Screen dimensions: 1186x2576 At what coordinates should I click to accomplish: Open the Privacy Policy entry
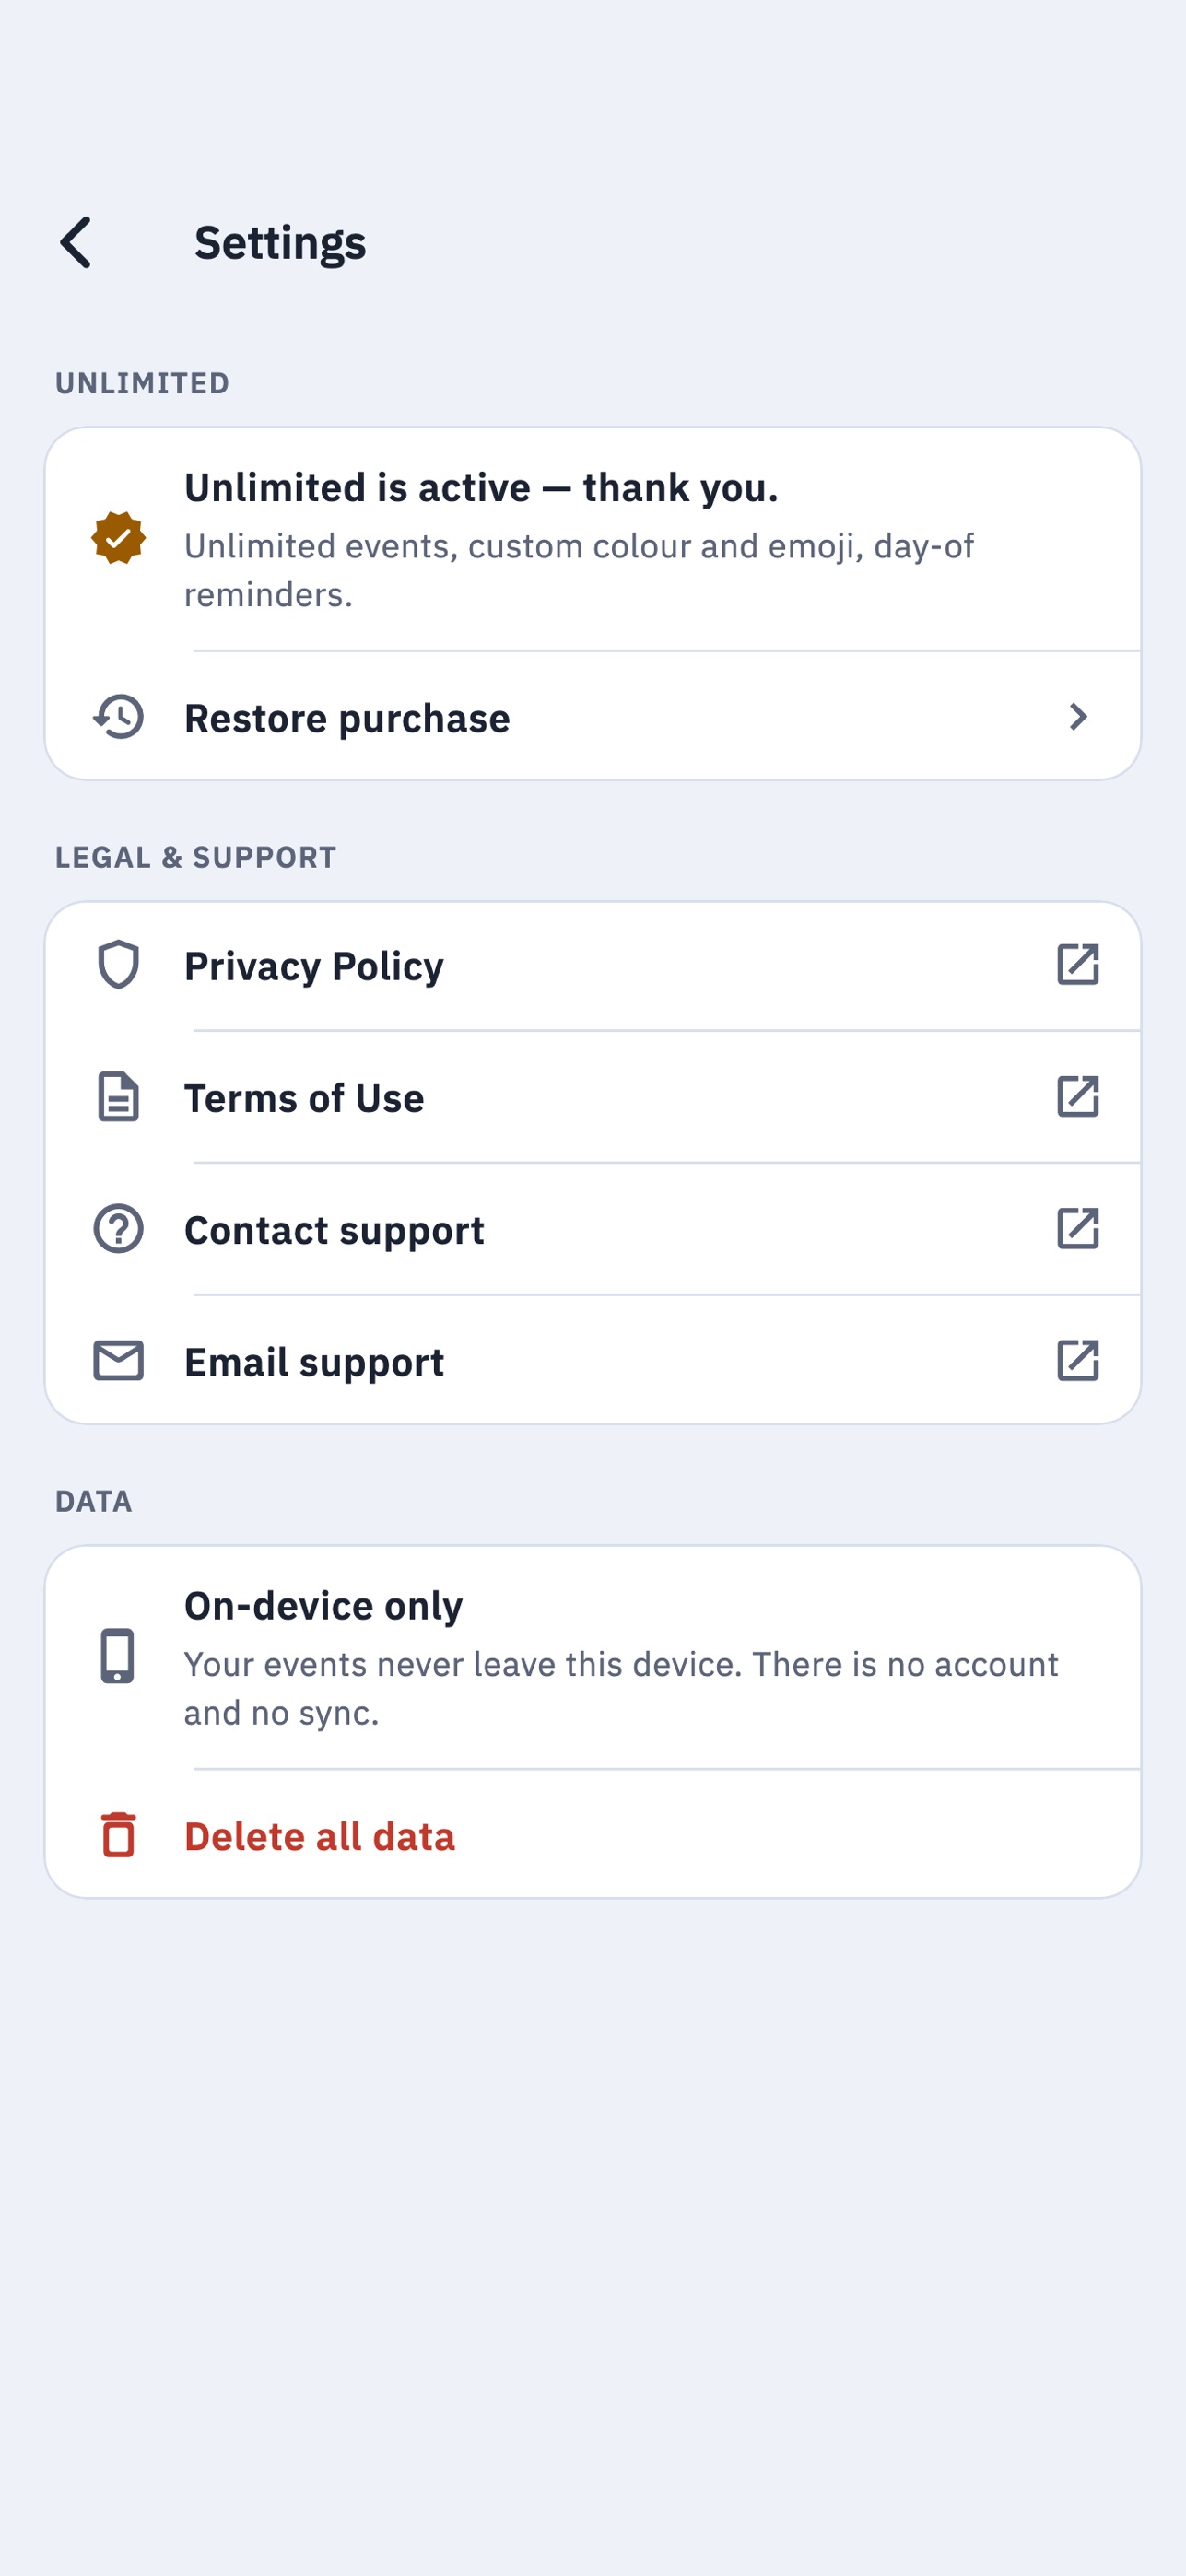tap(593, 965)
